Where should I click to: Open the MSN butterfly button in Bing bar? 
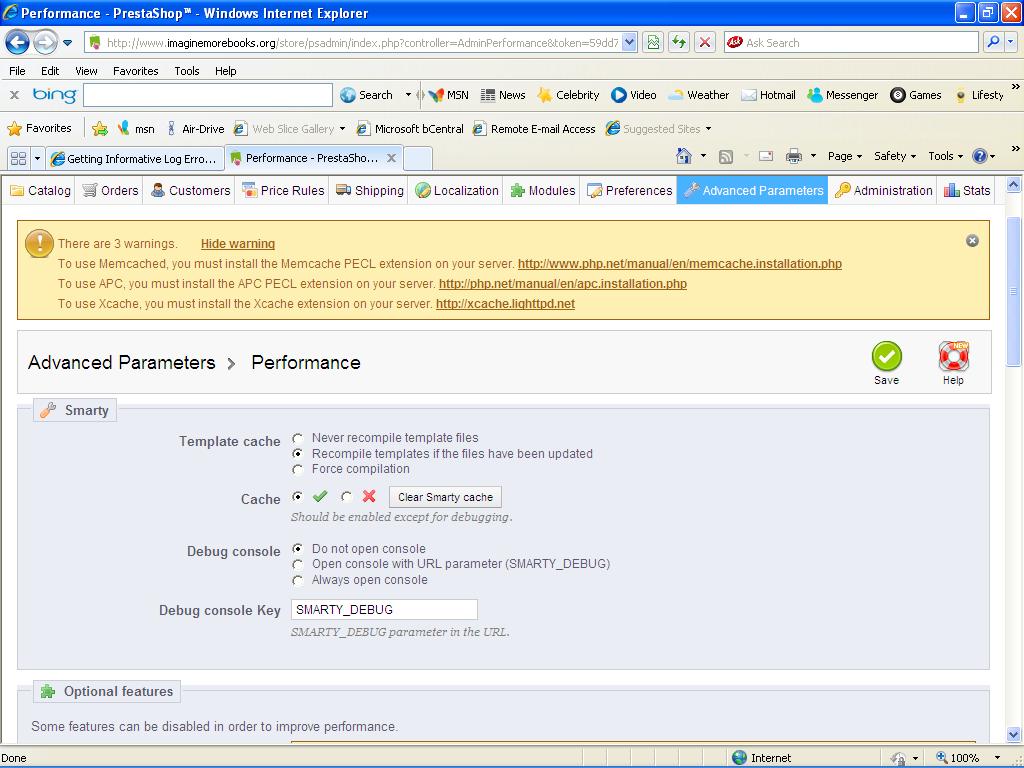click(449, 95)
